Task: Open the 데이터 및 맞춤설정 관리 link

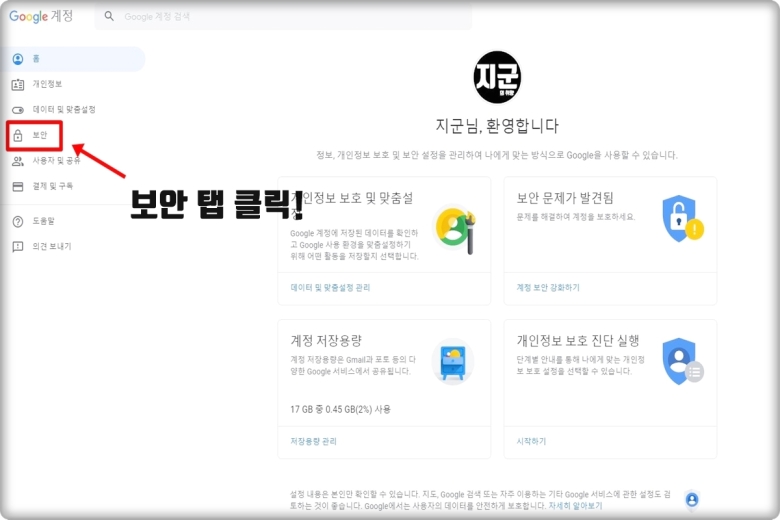Action: click(x=330, y=288)
